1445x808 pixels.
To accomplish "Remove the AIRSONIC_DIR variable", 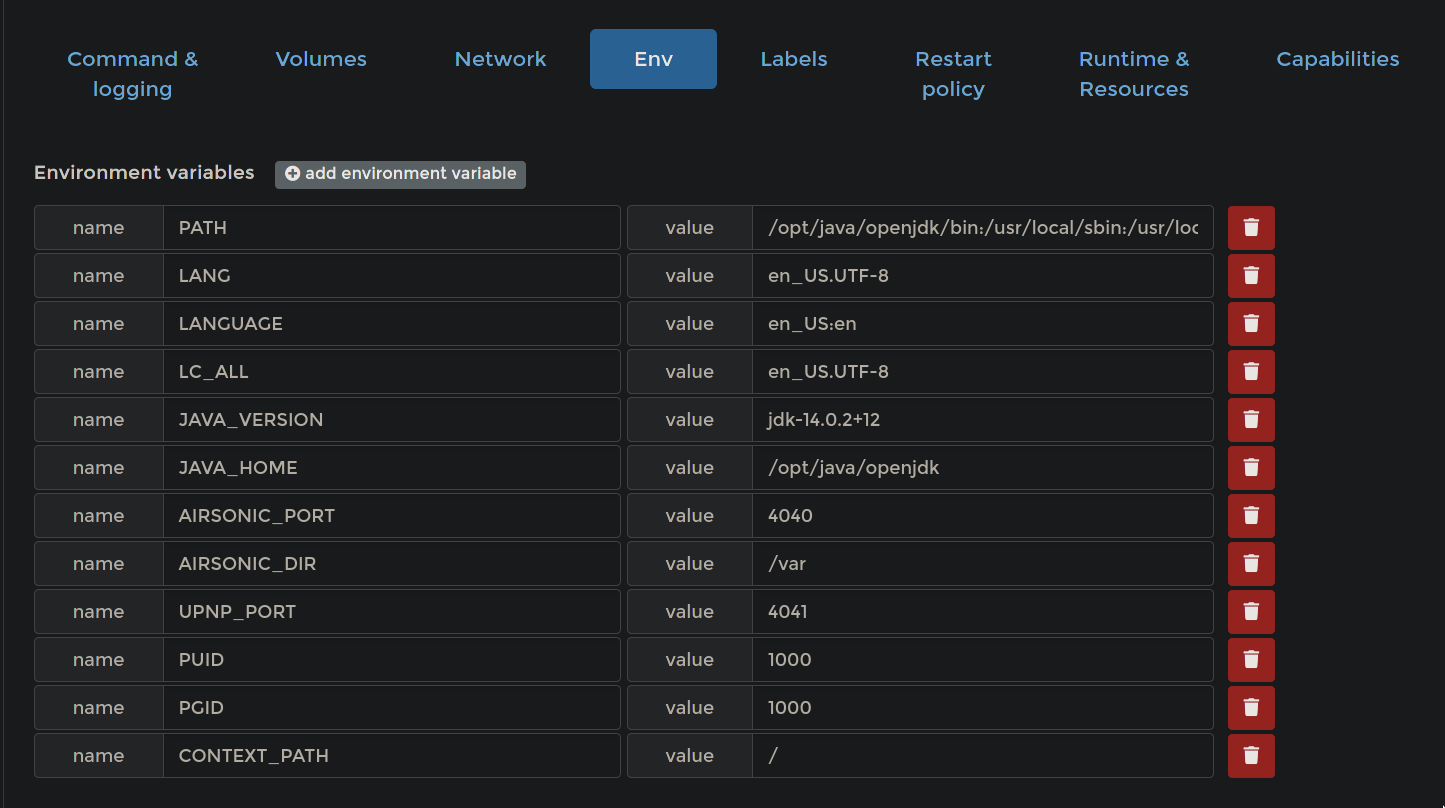I will (1251, 563).
